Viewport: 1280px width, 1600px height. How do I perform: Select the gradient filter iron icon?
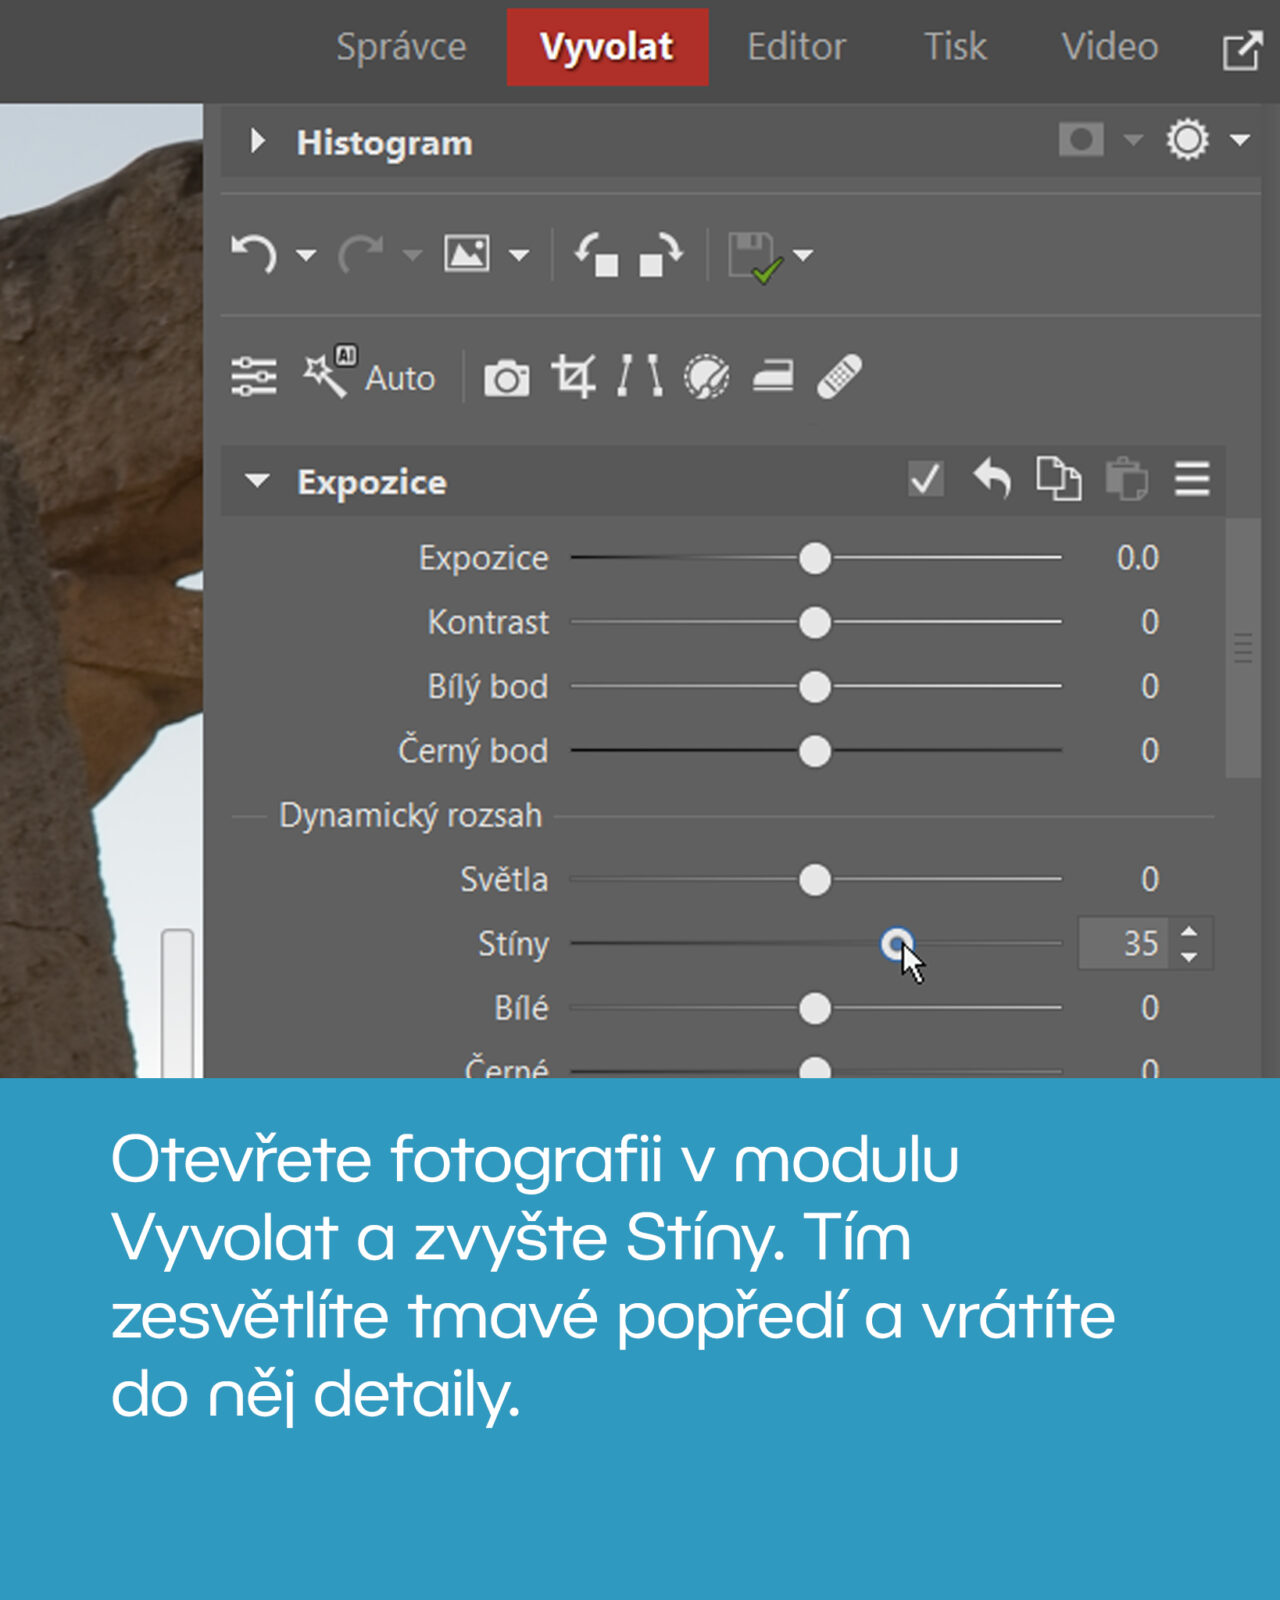pyautogui.click(x=773, y=377)
